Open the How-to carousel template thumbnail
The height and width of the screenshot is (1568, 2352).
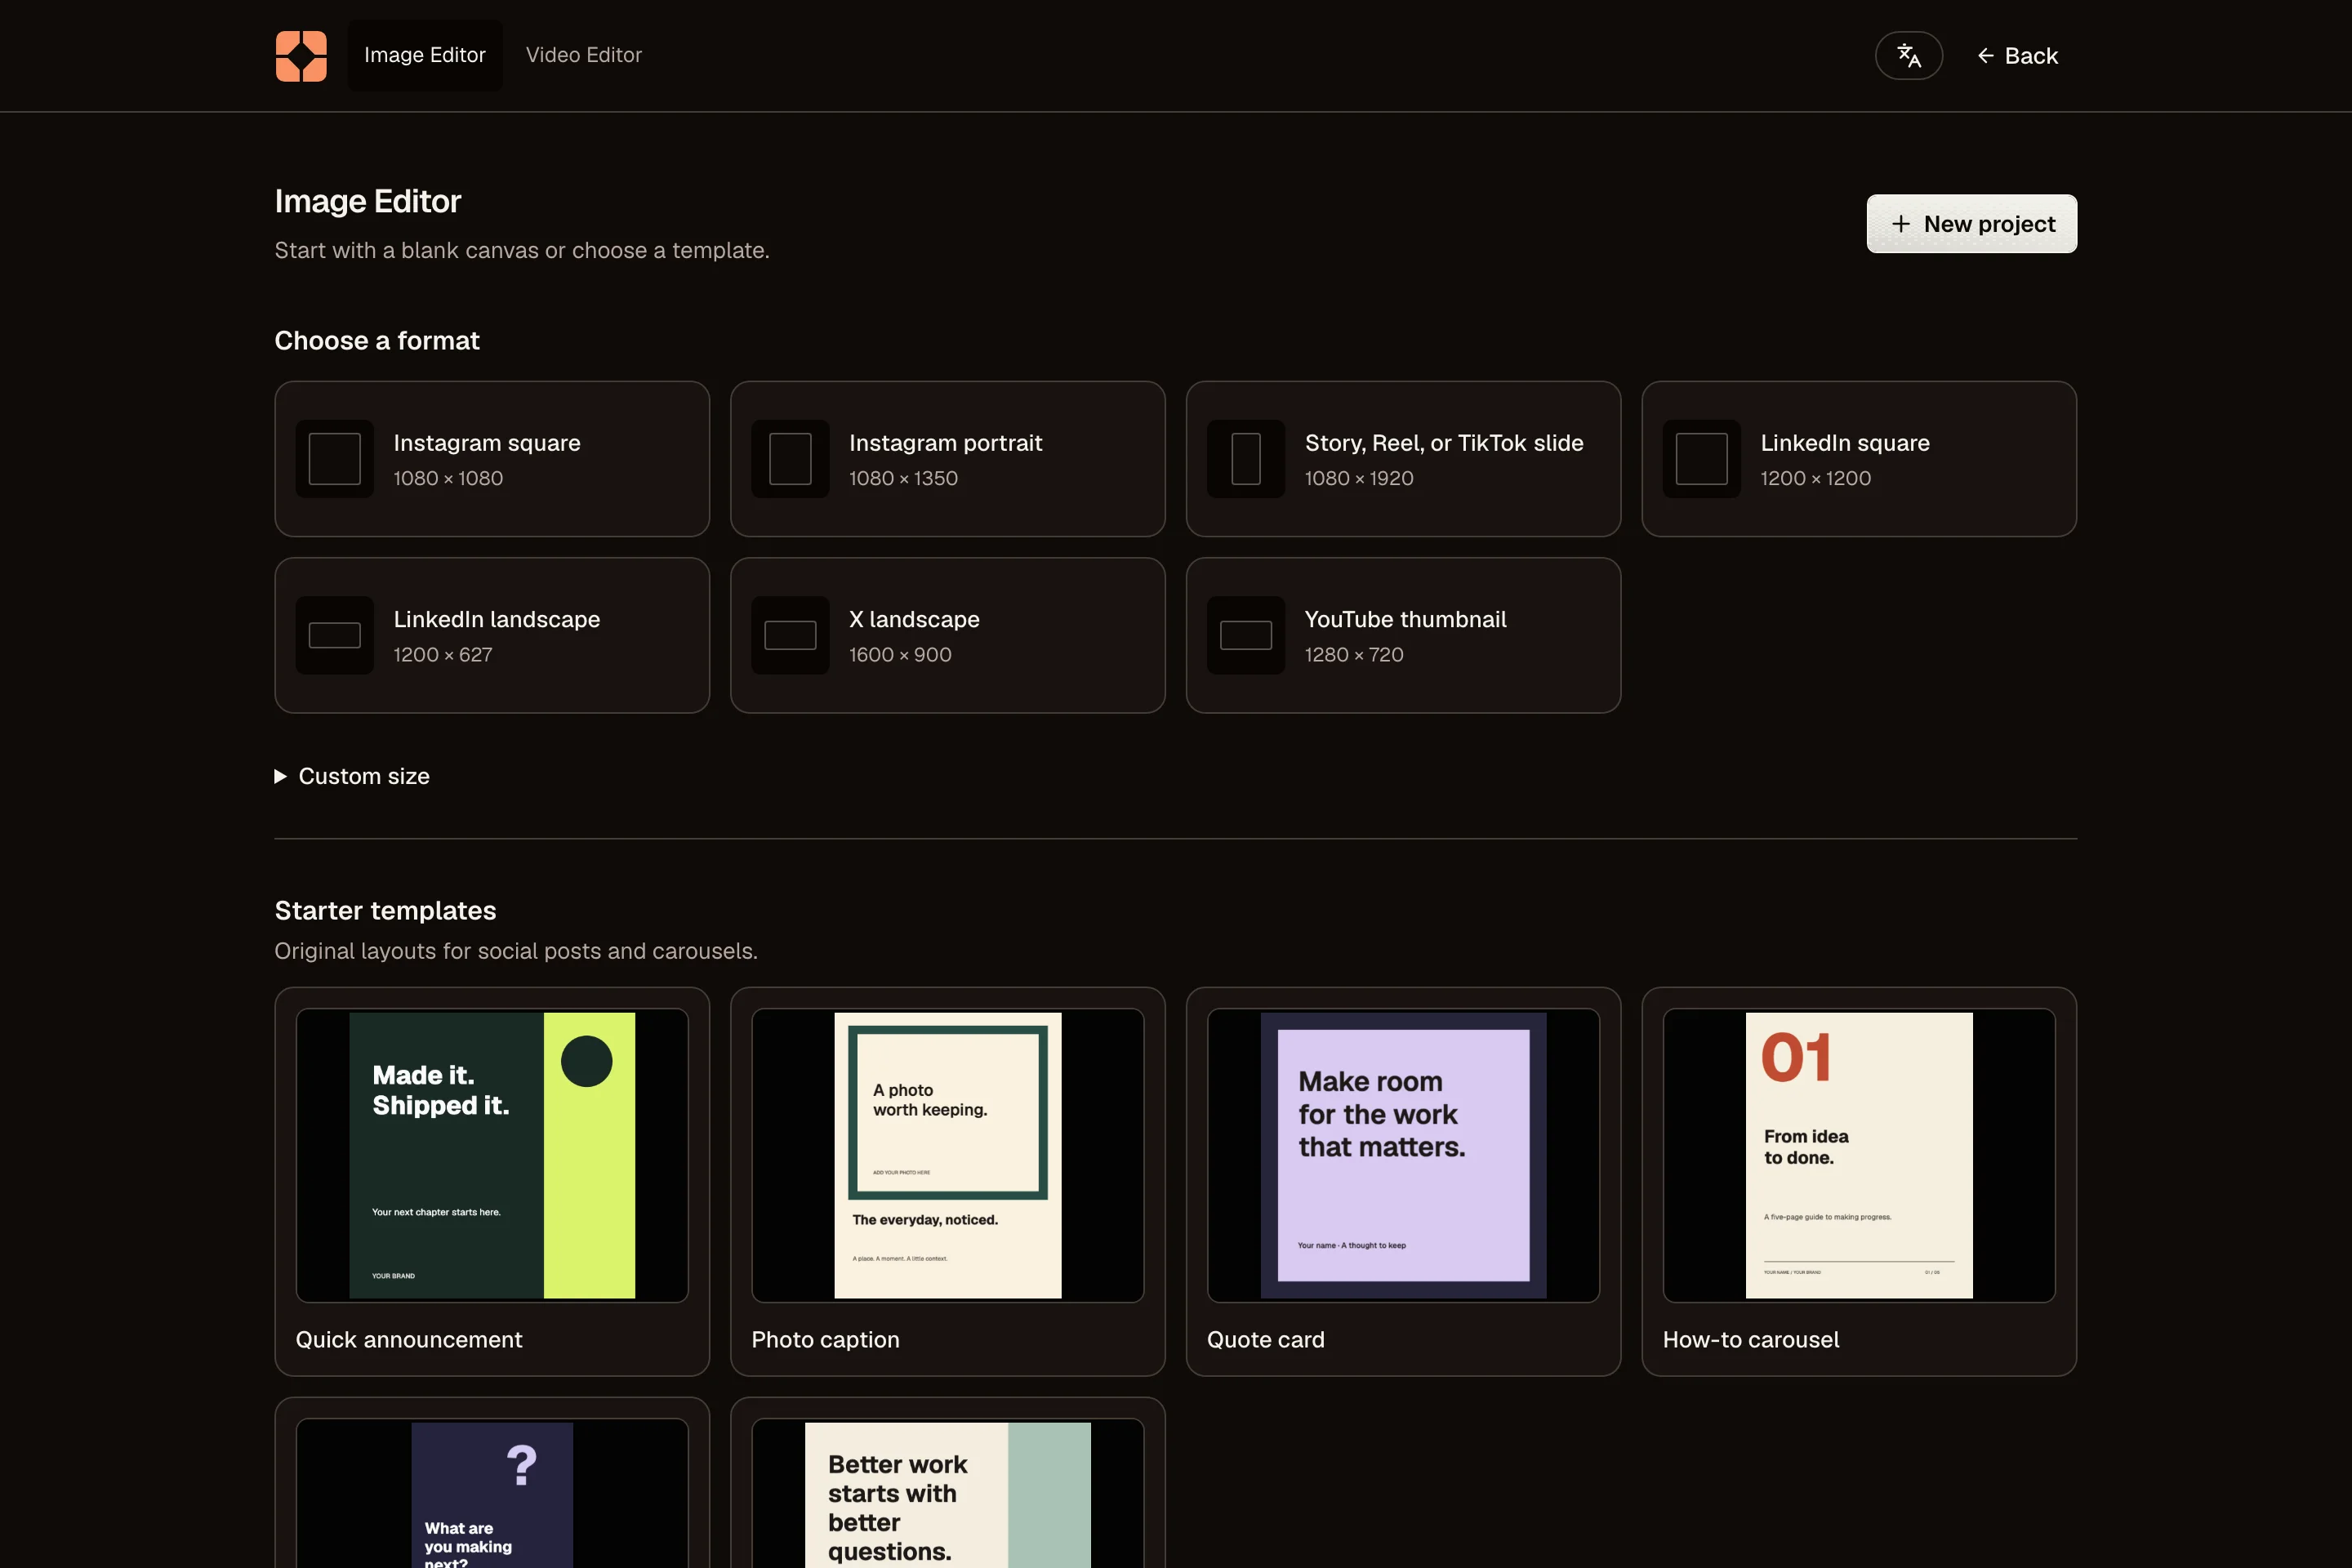coord(1859,1155)
